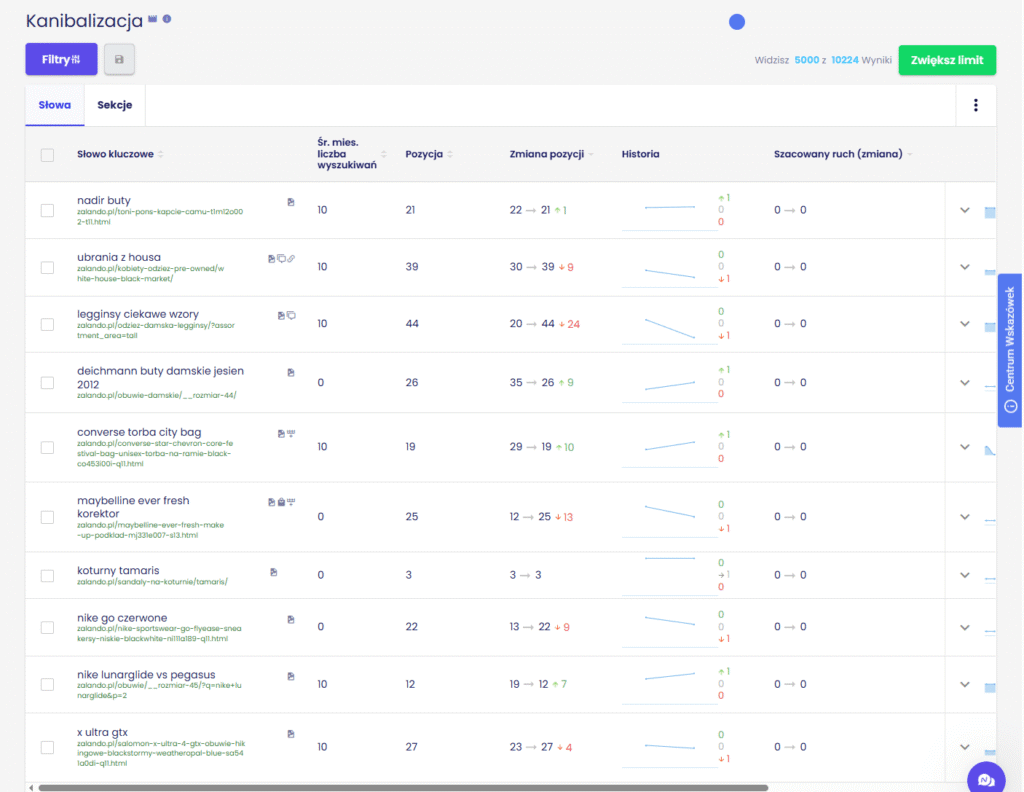Viewport: 1024px width, 792px height.
Task: Expand the legginsy ciekawe wzory row
Action: (x=965, y=324)
